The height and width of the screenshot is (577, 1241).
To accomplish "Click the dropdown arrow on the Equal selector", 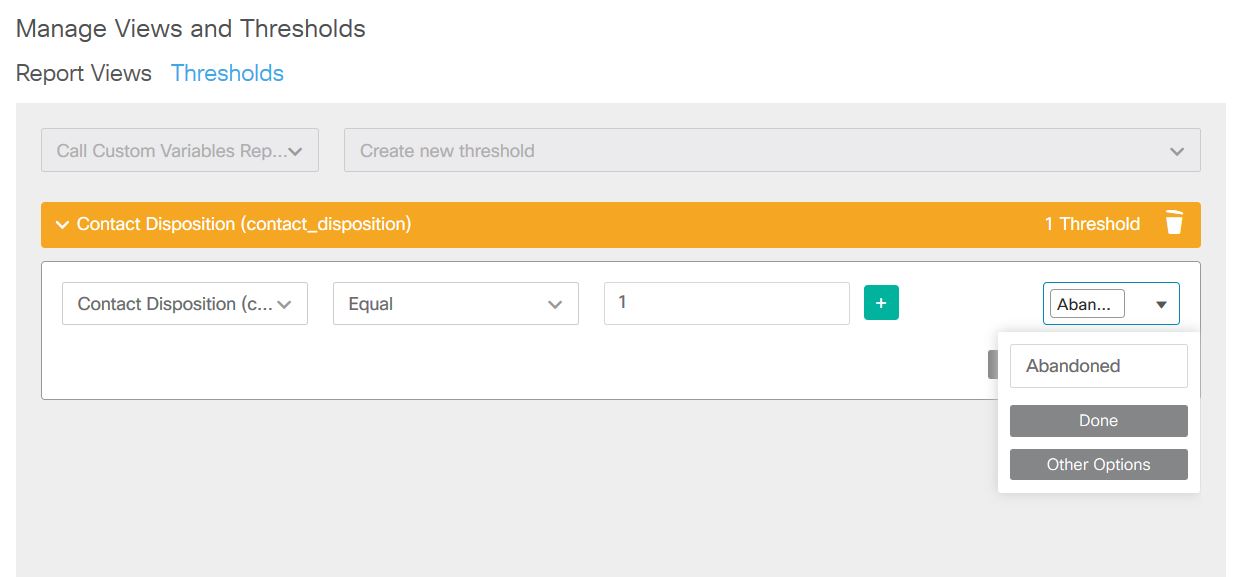I will pyautogui.click(x=557, y=303).
